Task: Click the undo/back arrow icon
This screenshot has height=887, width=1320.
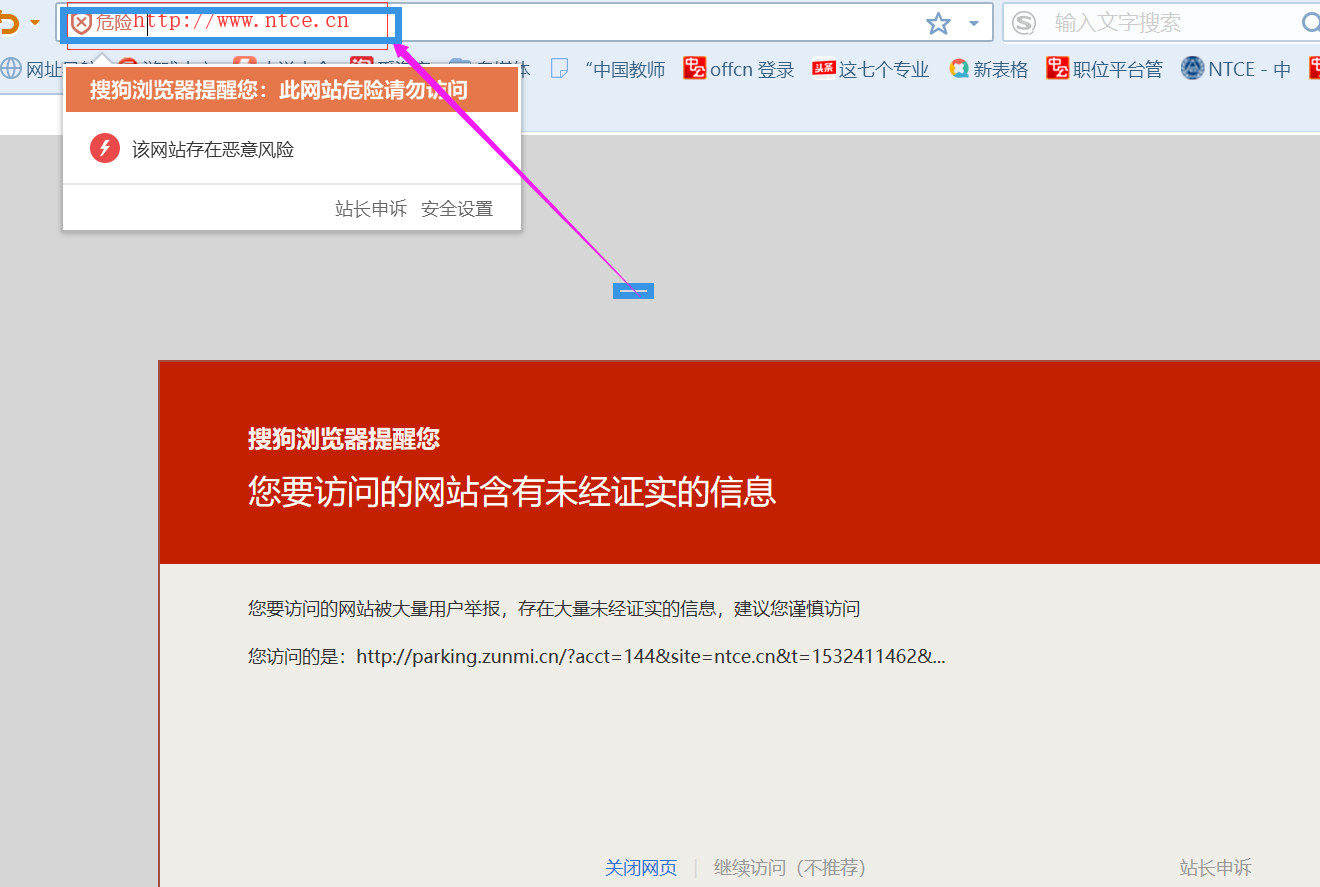Action: (9, 22)
